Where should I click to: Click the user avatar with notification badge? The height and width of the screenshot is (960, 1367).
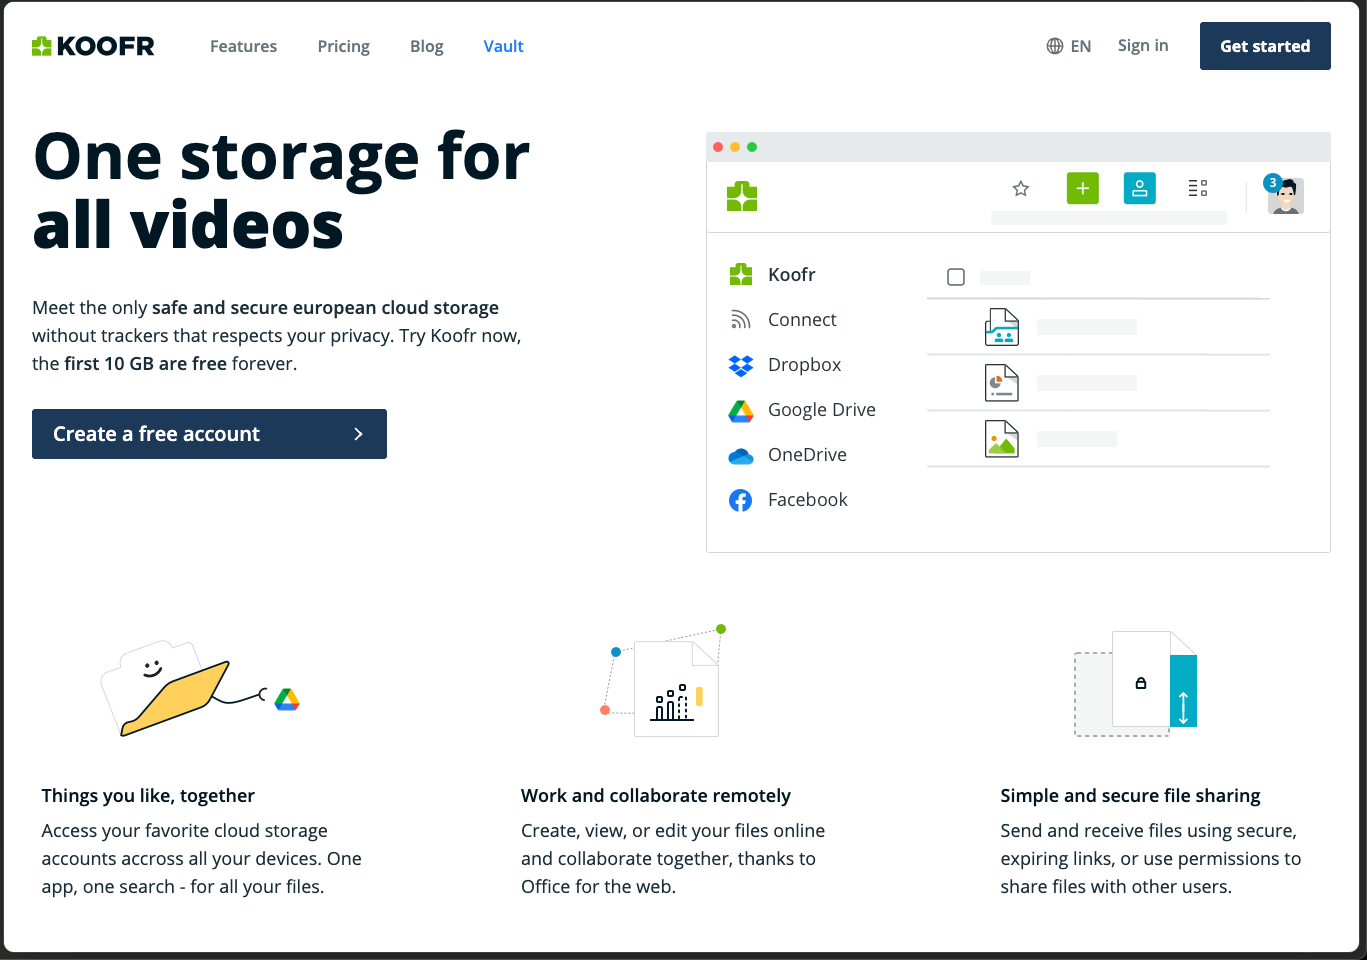point(1285,194)
